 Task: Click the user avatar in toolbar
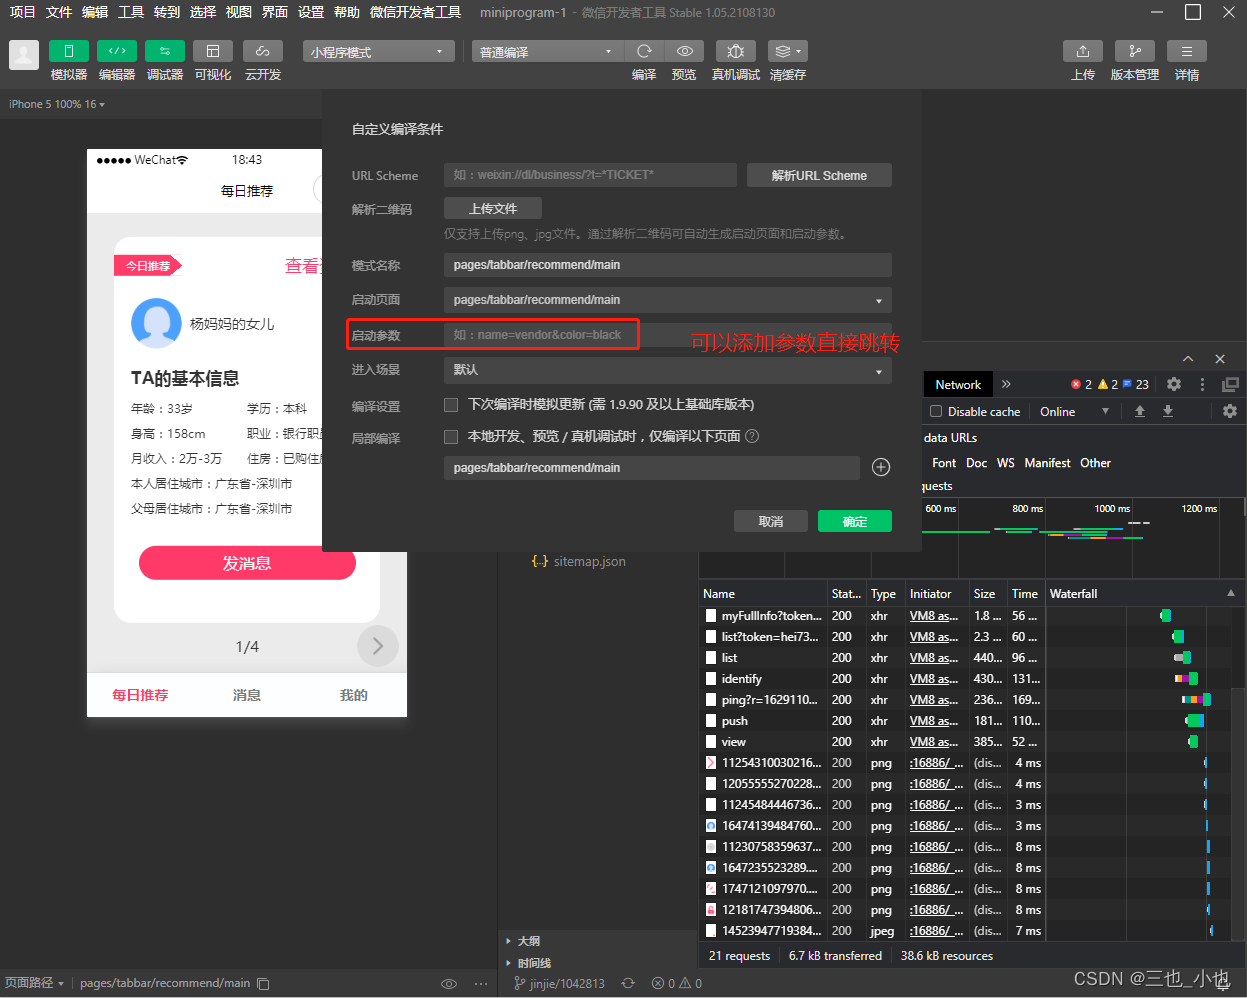(x=24, y=55)
